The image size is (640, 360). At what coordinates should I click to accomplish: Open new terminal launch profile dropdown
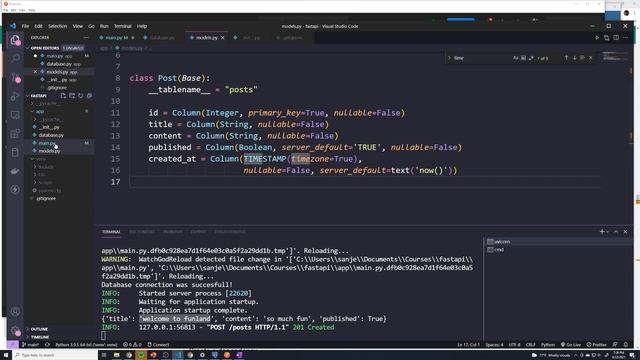[608, 232]
